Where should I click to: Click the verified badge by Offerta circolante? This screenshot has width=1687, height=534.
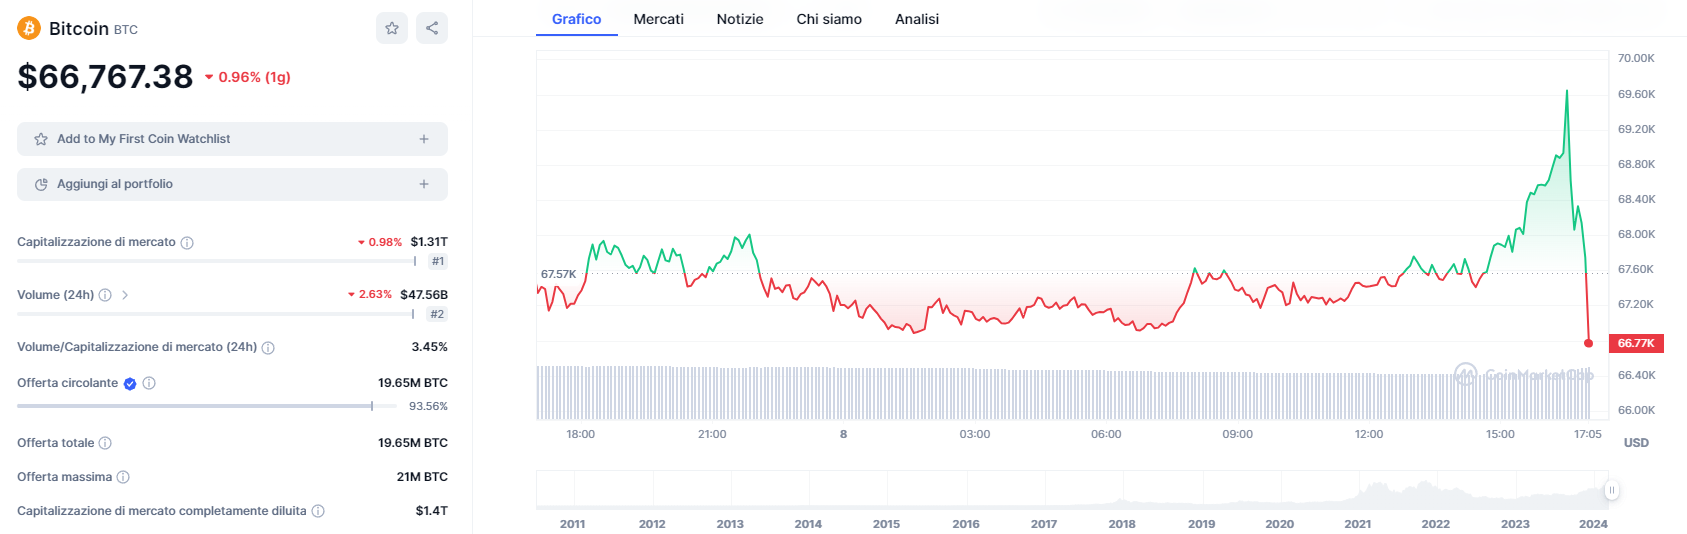(x=130, y=383)
